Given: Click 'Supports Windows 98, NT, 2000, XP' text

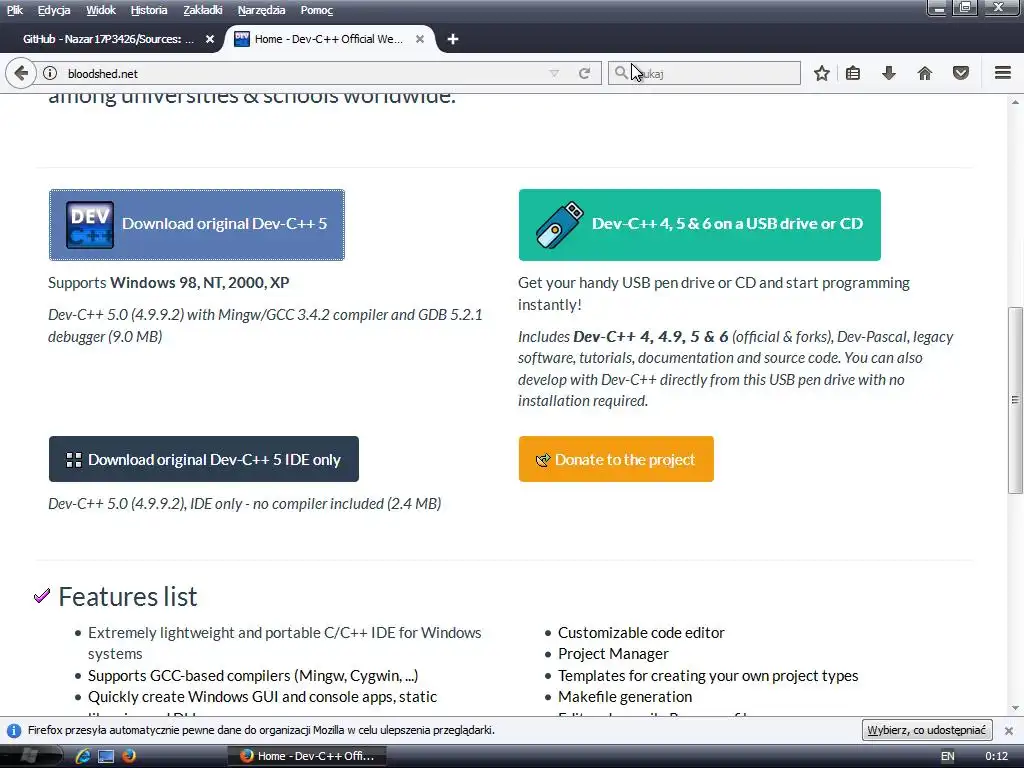Looking at the screenshot, I should (x=168, y=283).
